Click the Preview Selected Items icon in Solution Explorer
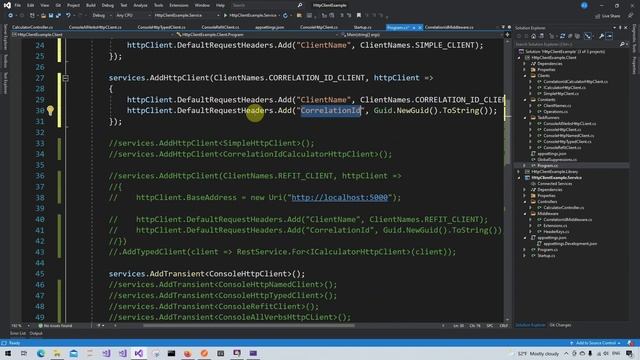 [x=609, y=36]
